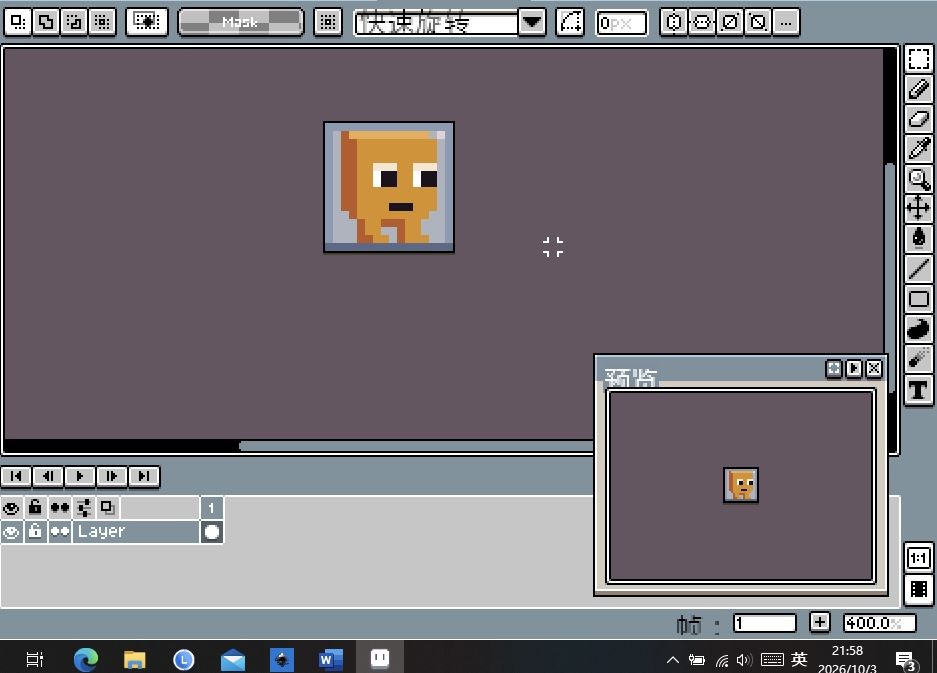This screenshot has height=673, width=937.
Task: Toggle visibility of the Layer row
Action: click(x=11, y=532)
